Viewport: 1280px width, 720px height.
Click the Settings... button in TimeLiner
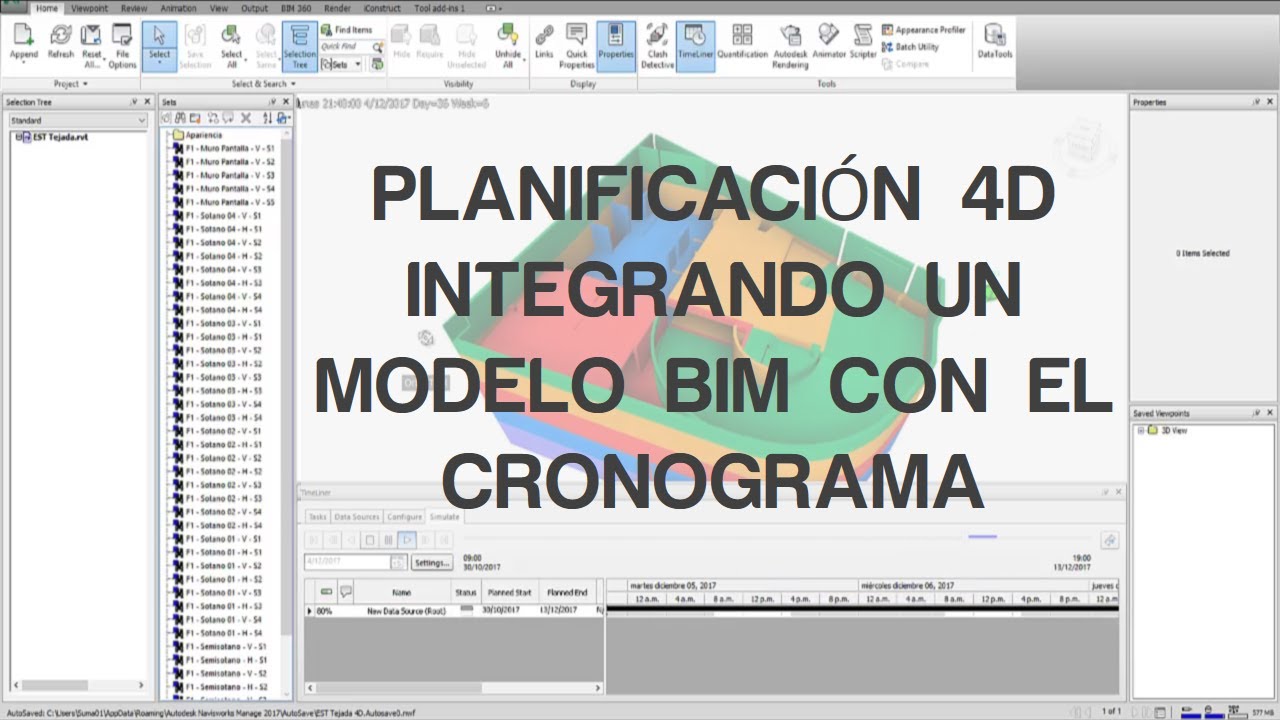tap(432, 563)
